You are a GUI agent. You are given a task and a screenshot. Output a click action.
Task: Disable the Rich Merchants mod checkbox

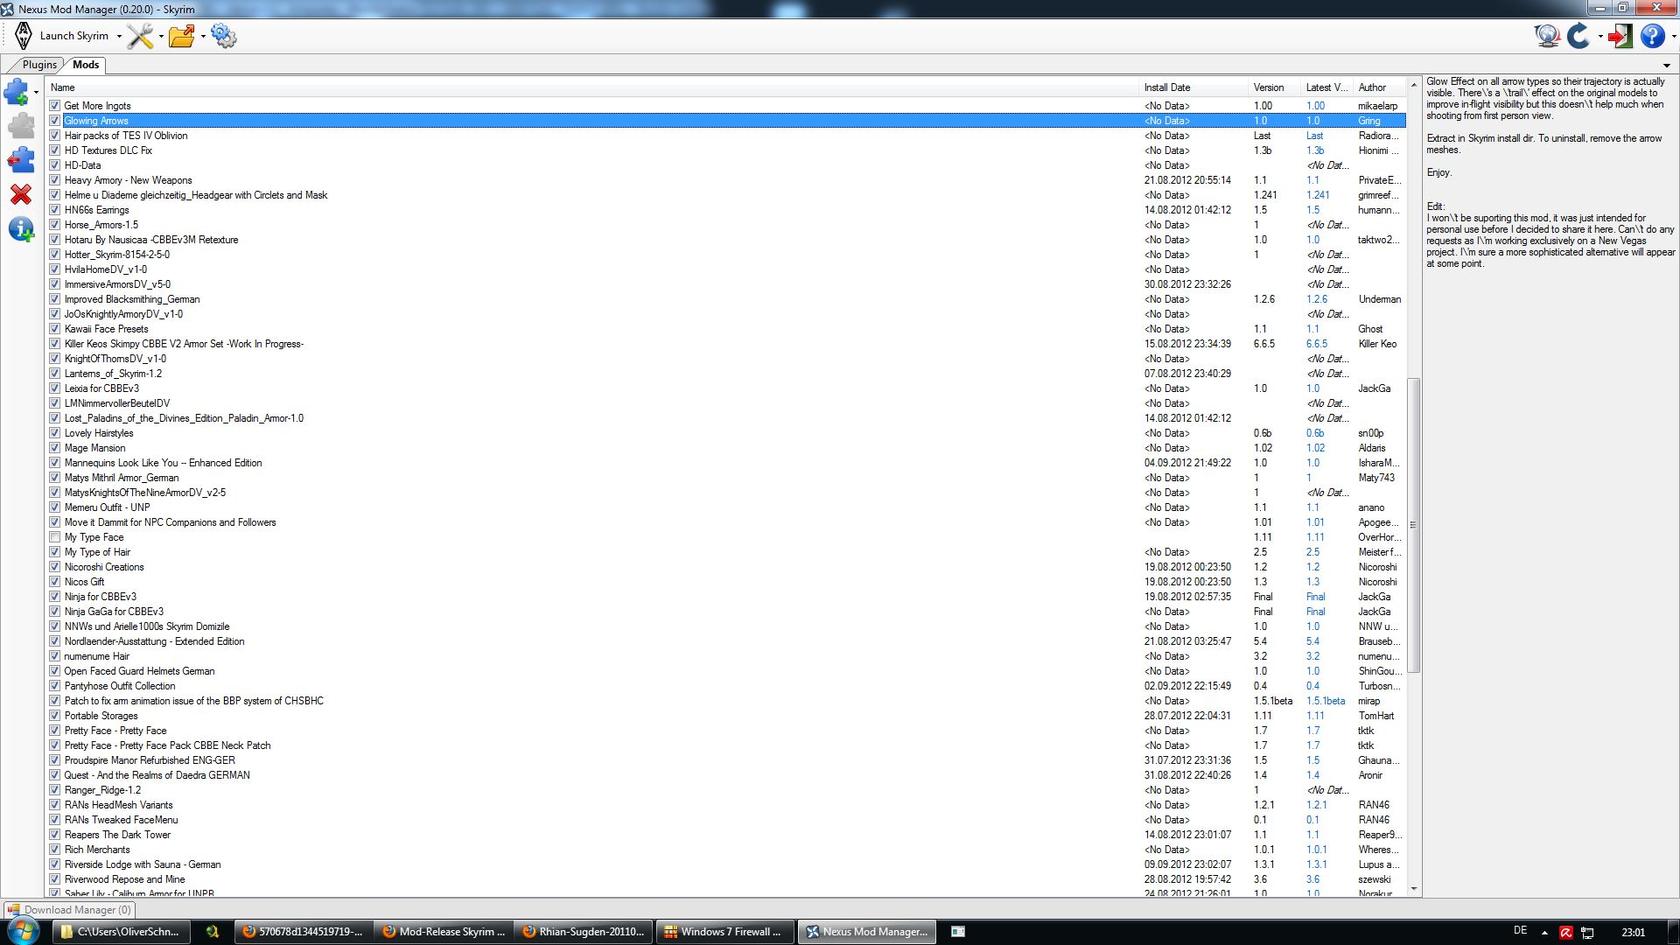click(x=55, y=849)
